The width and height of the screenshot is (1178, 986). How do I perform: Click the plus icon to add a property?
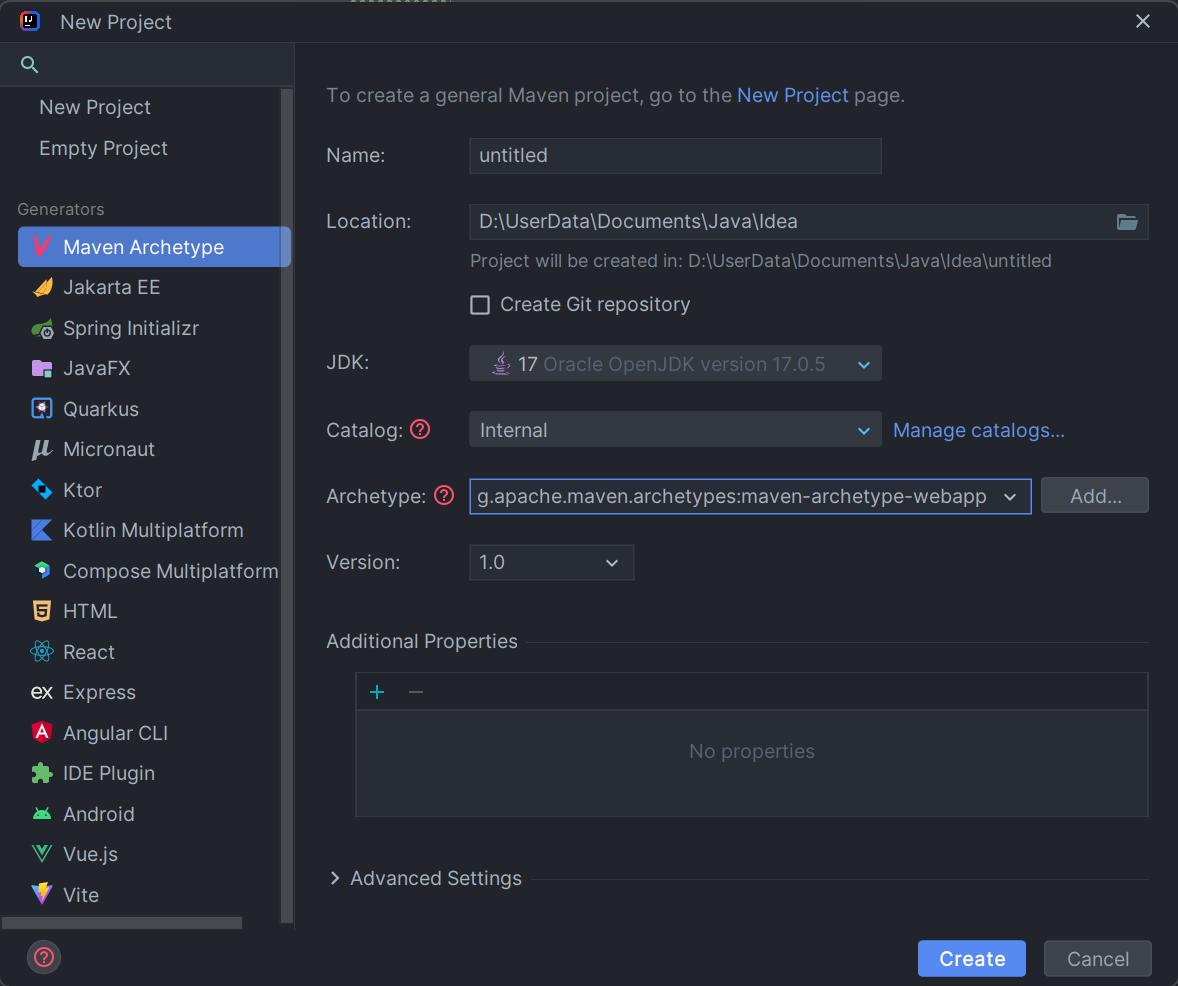click(x=377, y=692)
